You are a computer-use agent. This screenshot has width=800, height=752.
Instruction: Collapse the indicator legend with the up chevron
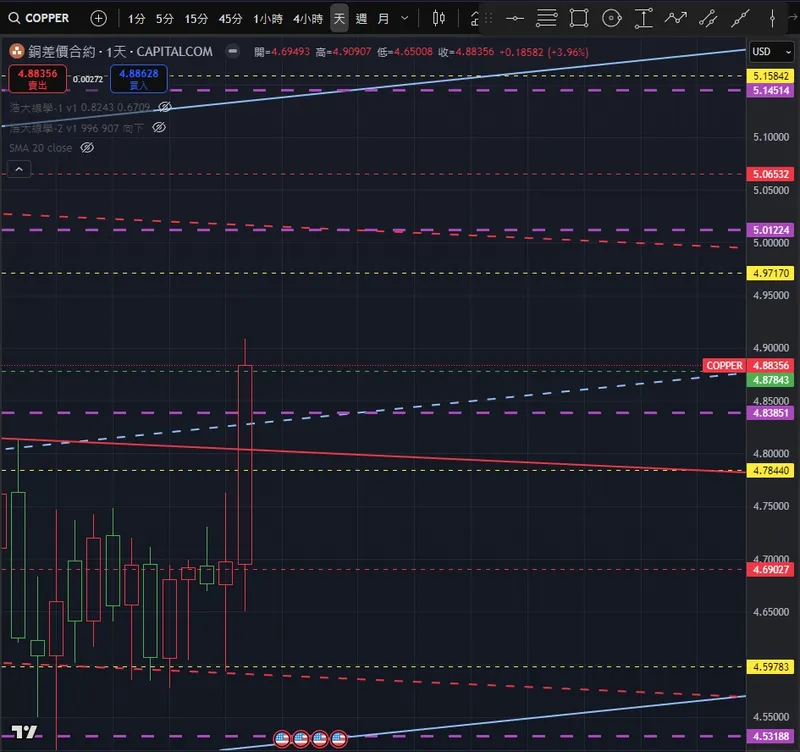pos(19,169)
